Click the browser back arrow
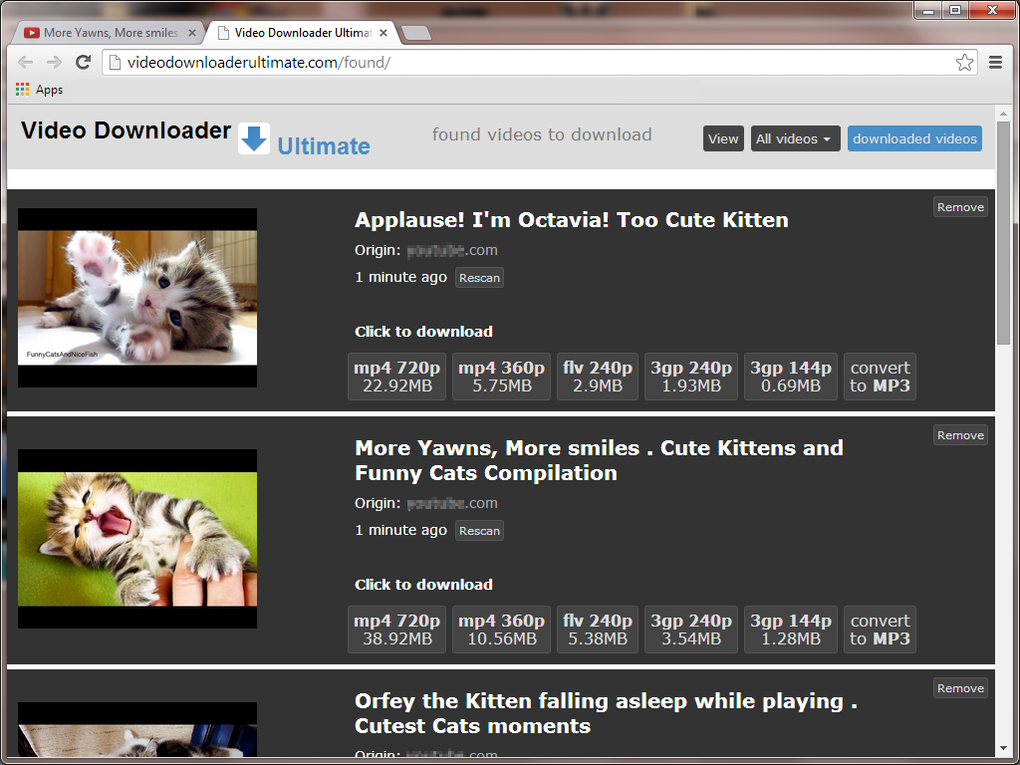1020x765 pixels. coord(25,62)
